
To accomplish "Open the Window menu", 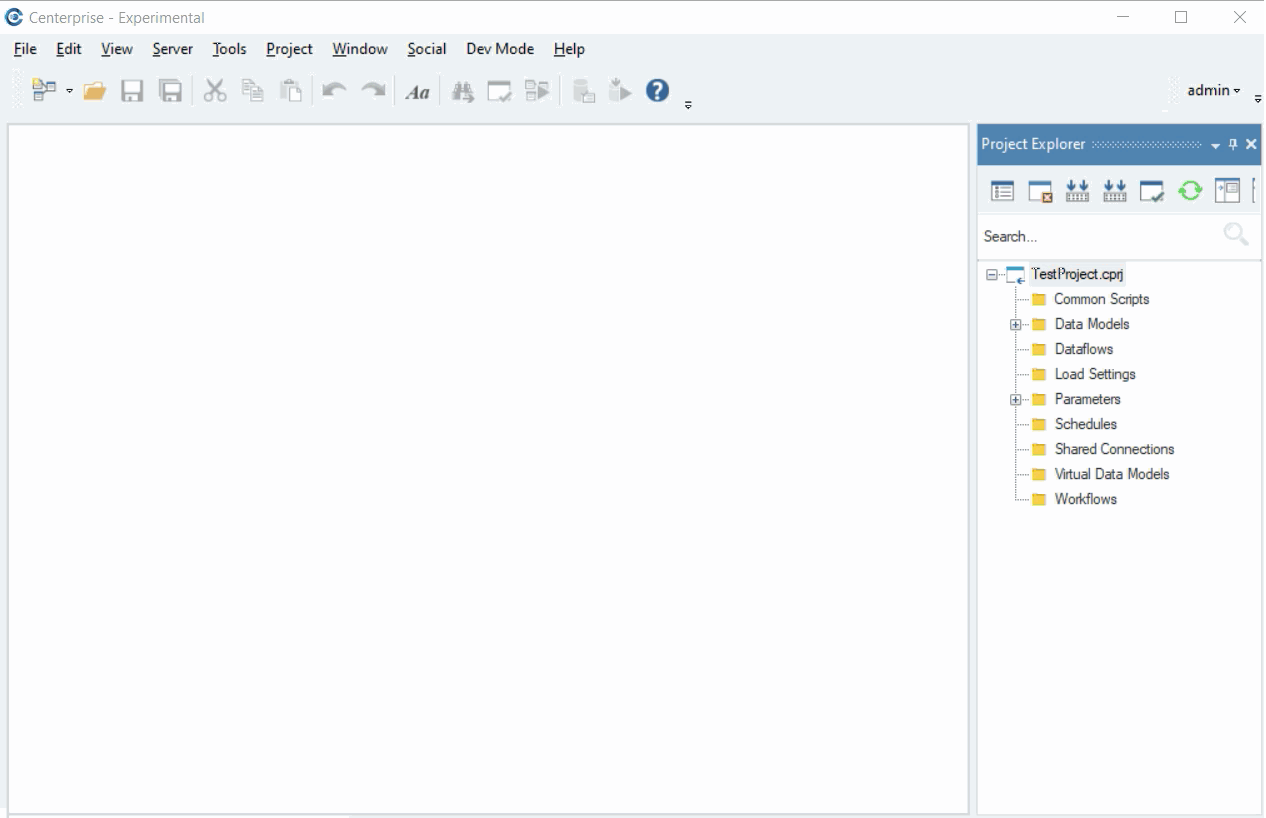I will pos(360,49).
